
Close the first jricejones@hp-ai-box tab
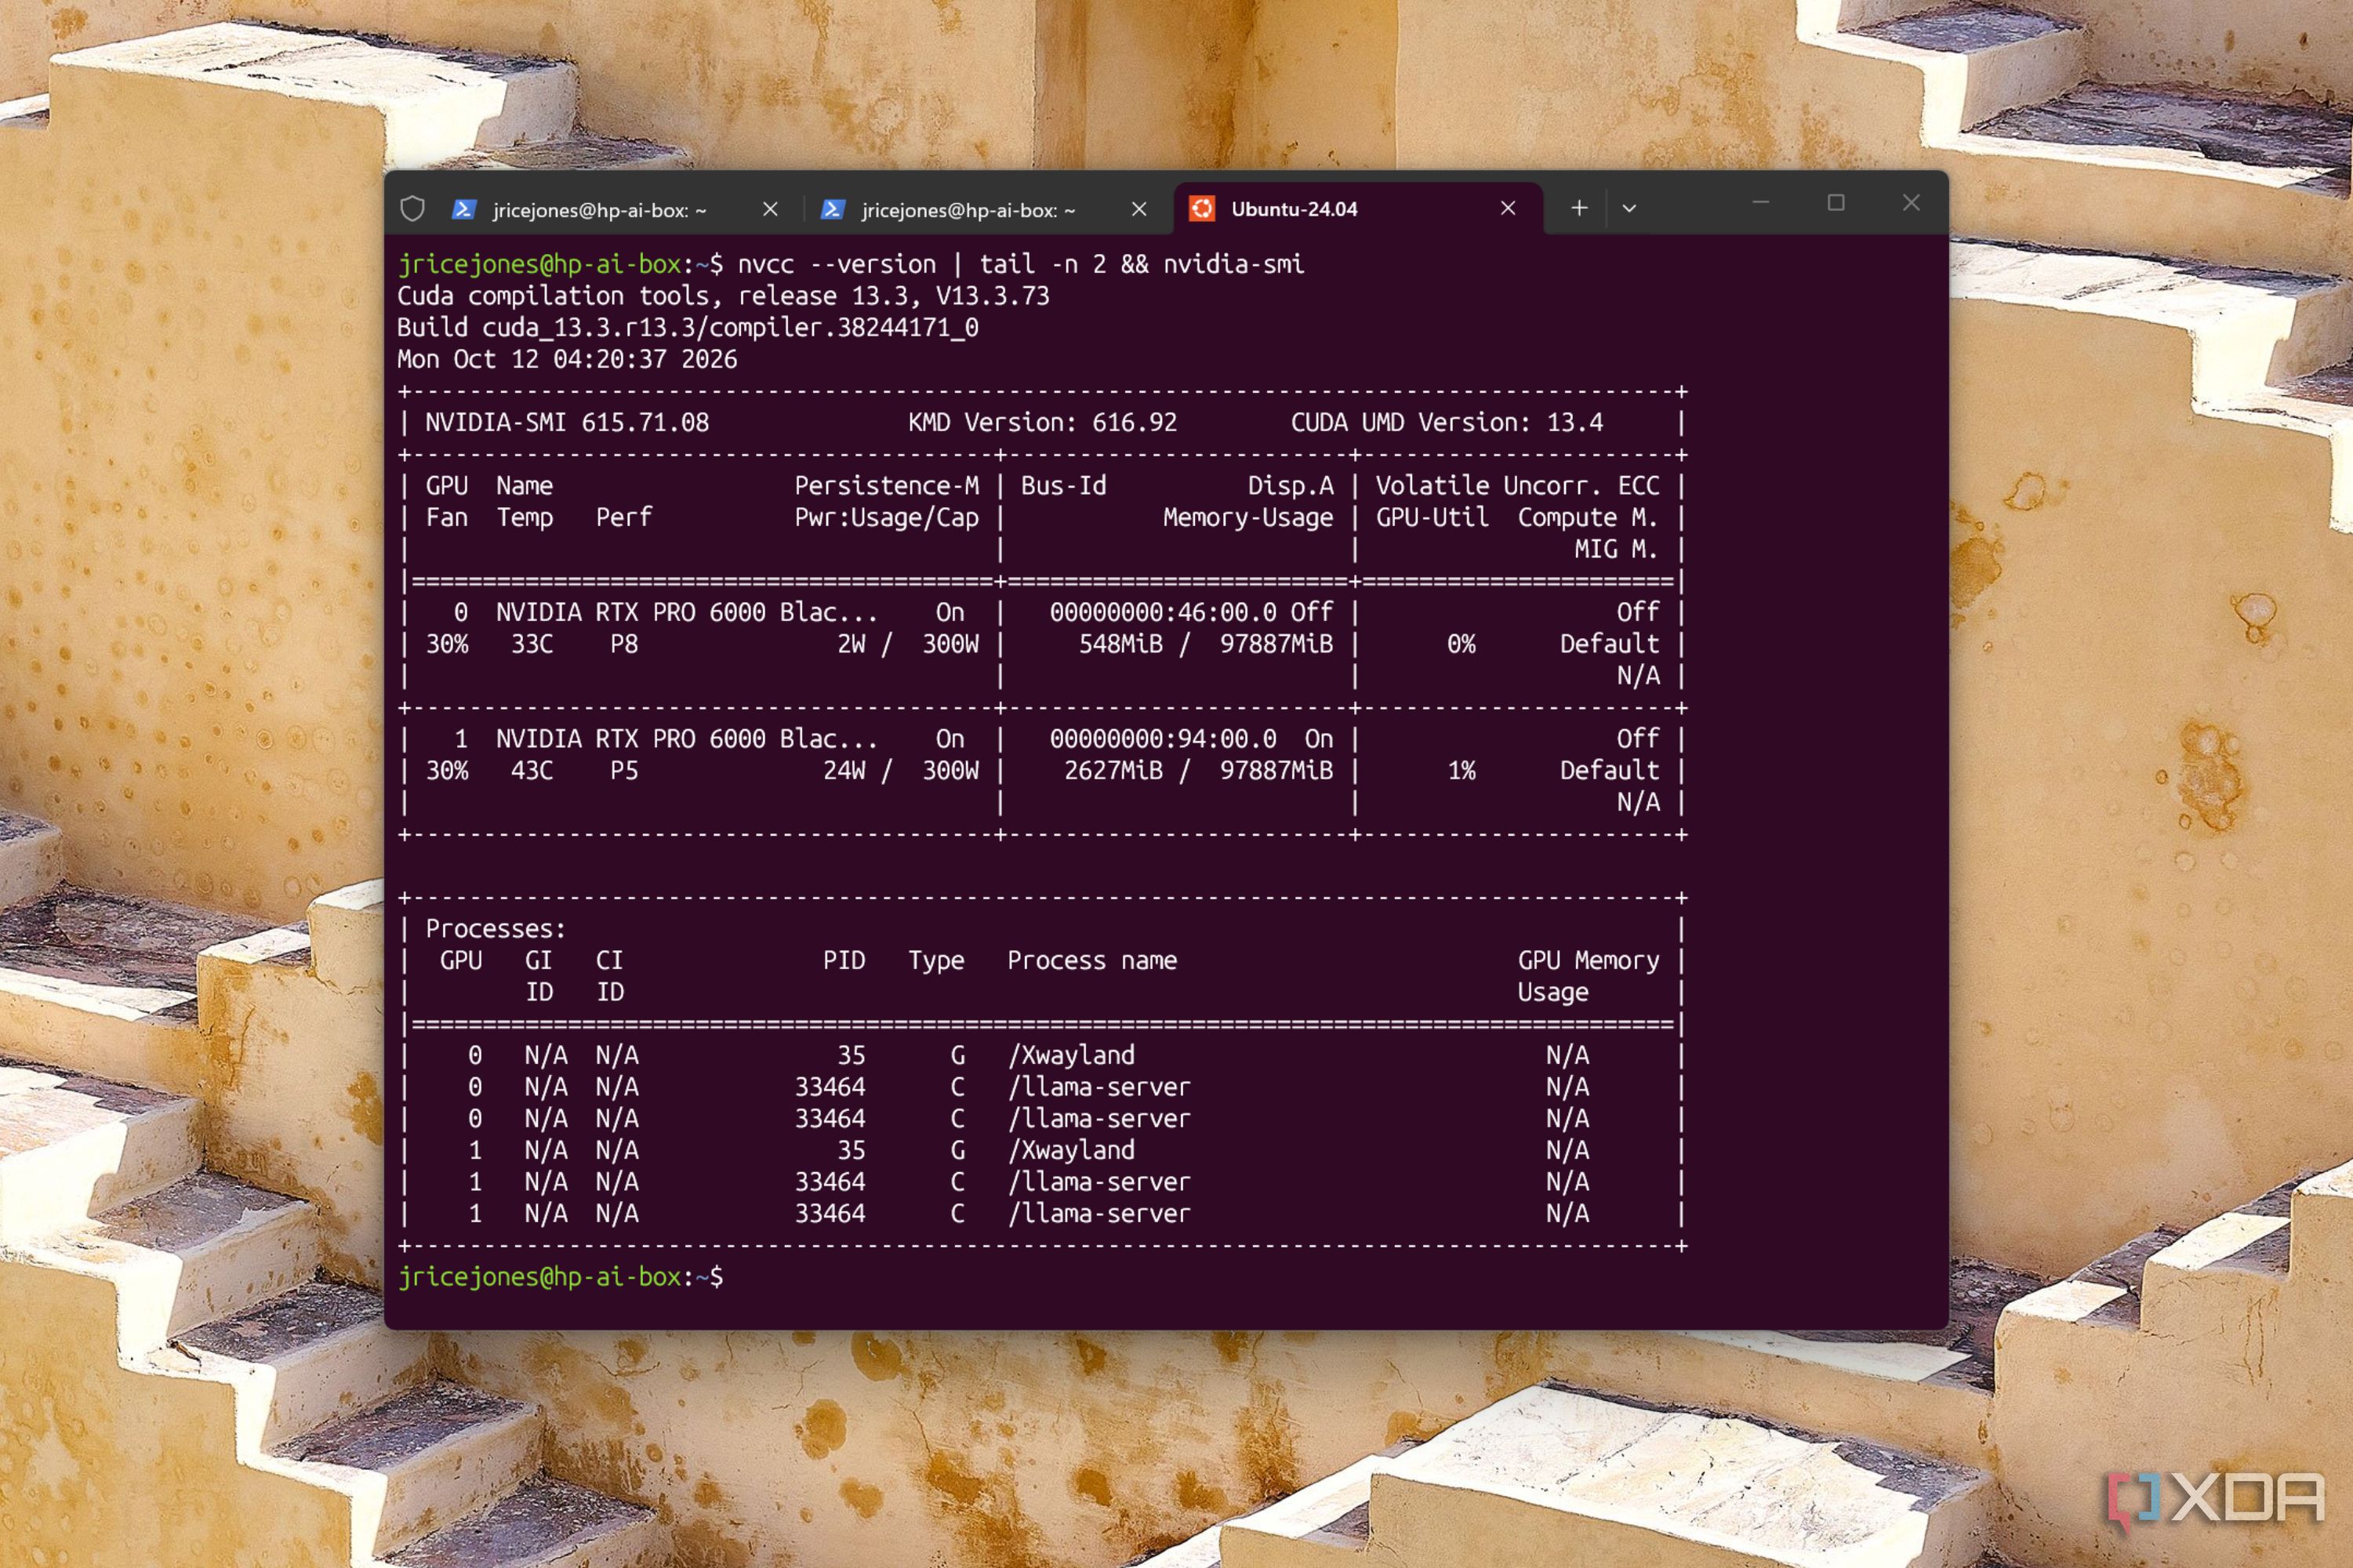click(770, 209)
